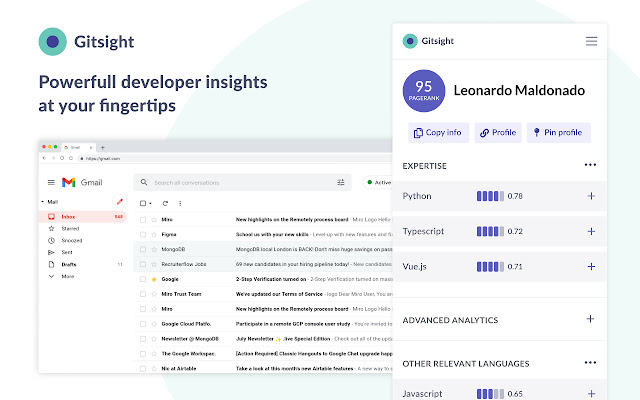The image size is (640, 400).
Task: Open the Drafts folder
Action: click(69, 264)
